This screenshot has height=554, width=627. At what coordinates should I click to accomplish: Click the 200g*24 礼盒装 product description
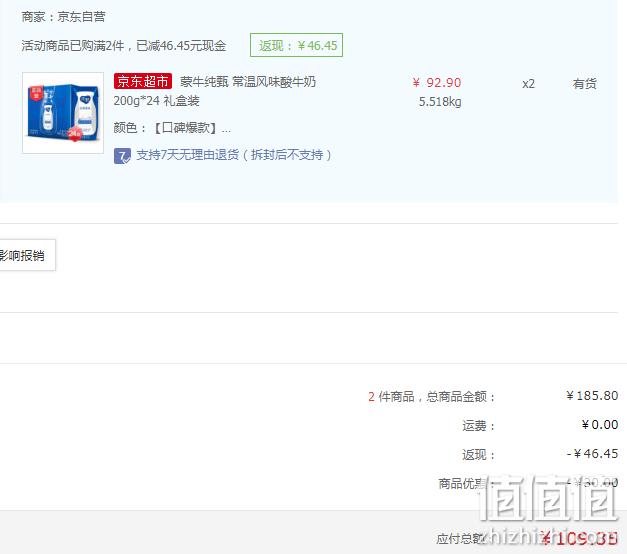tap(156, 101)
